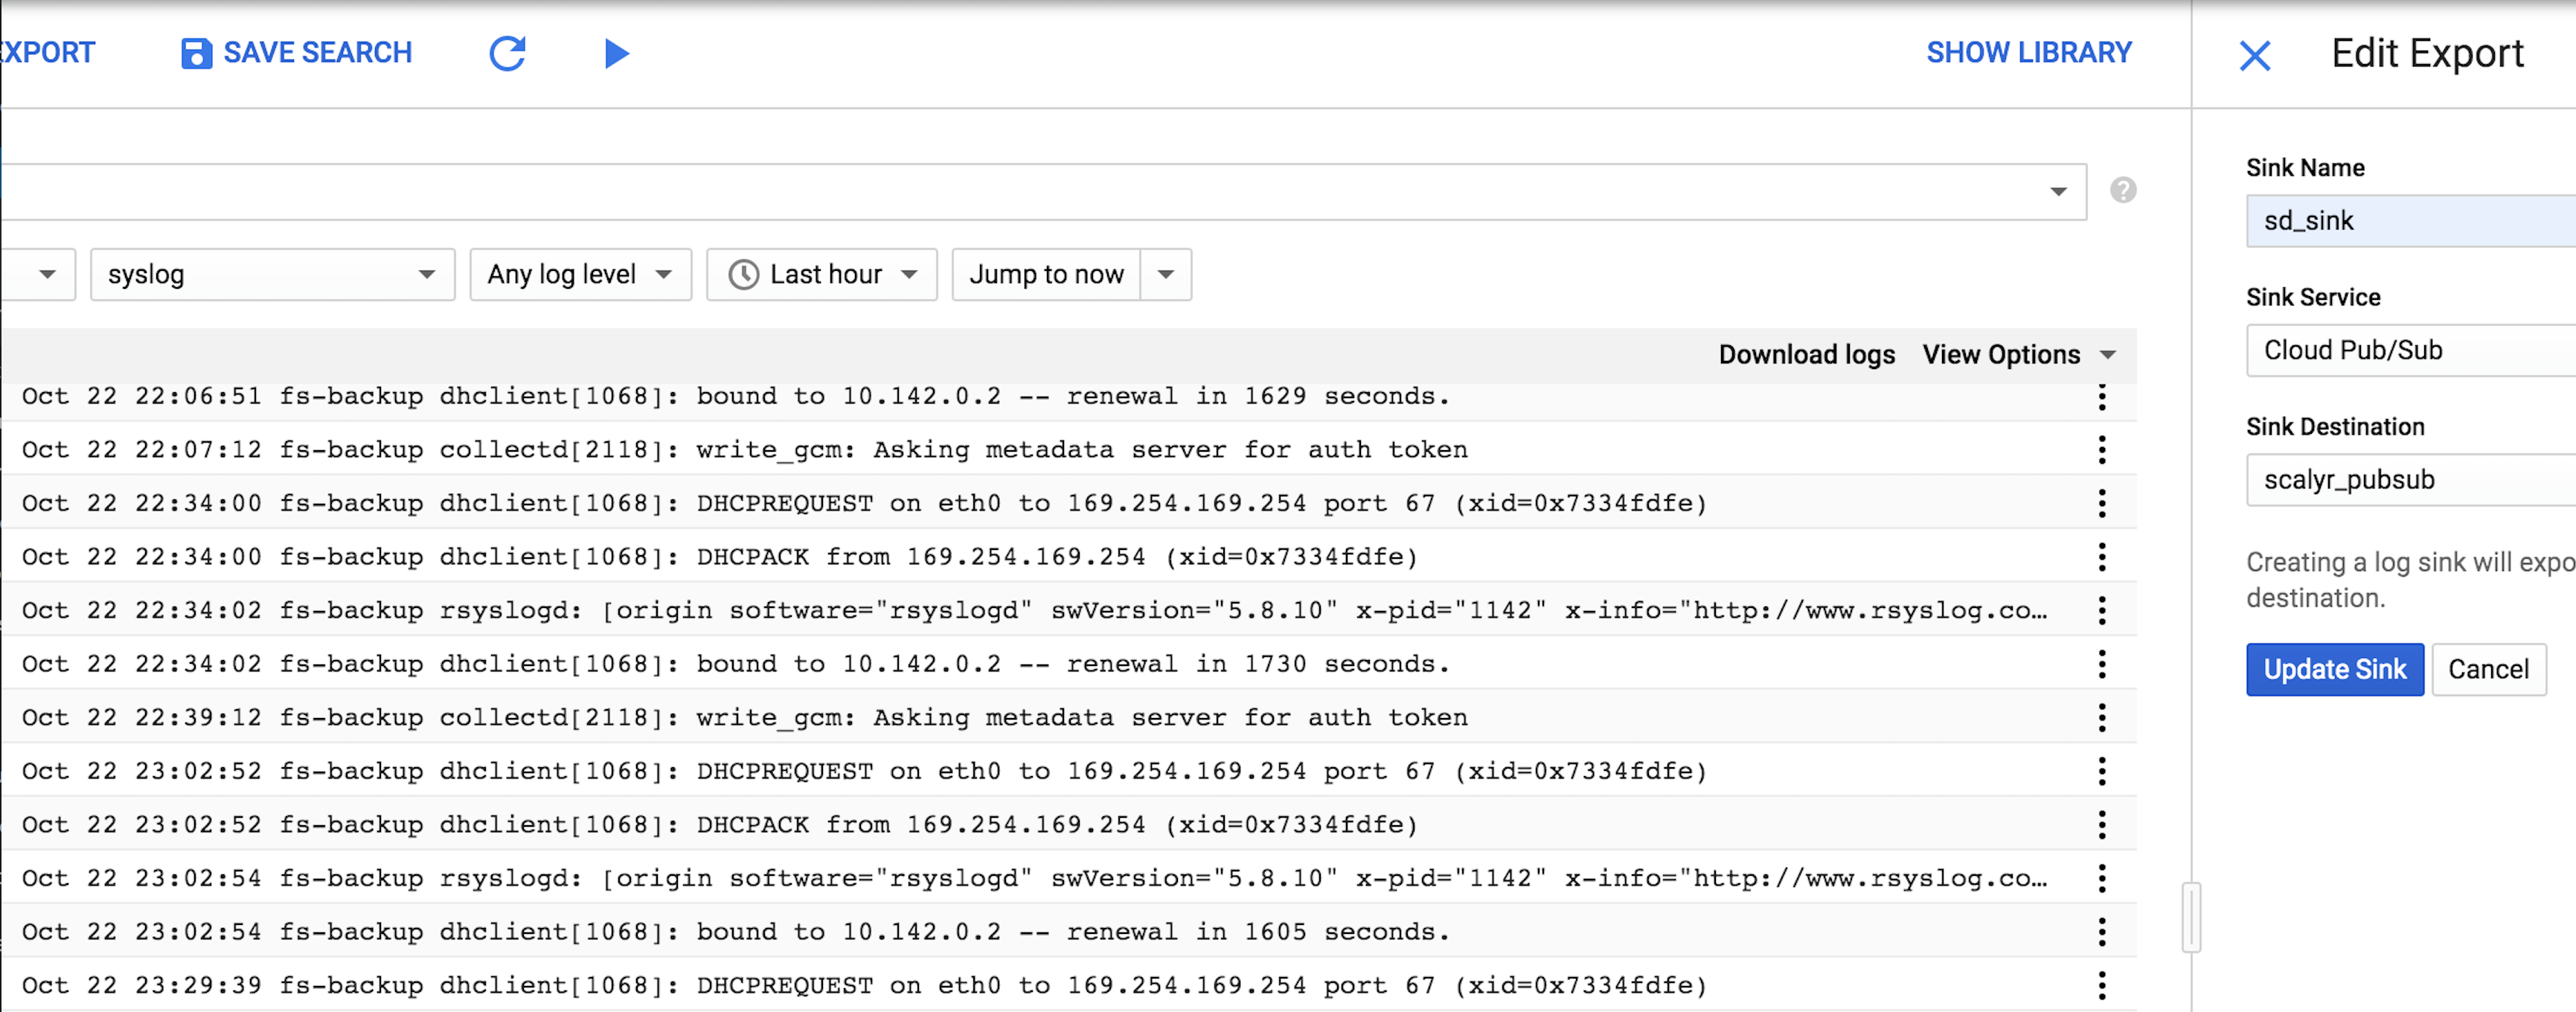Open the 22:07:12 collectd entry's more-options menu
2576x1012 pixels.
tap(2101, 450)
